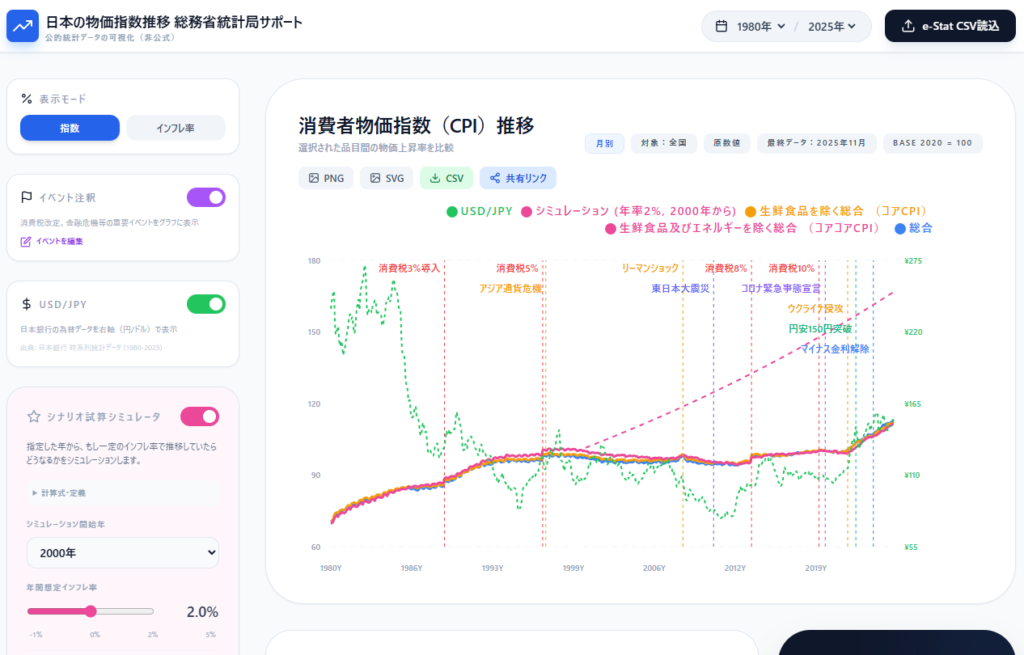
Task: Open the 2025年 end year dropdown
Action: 832,27
